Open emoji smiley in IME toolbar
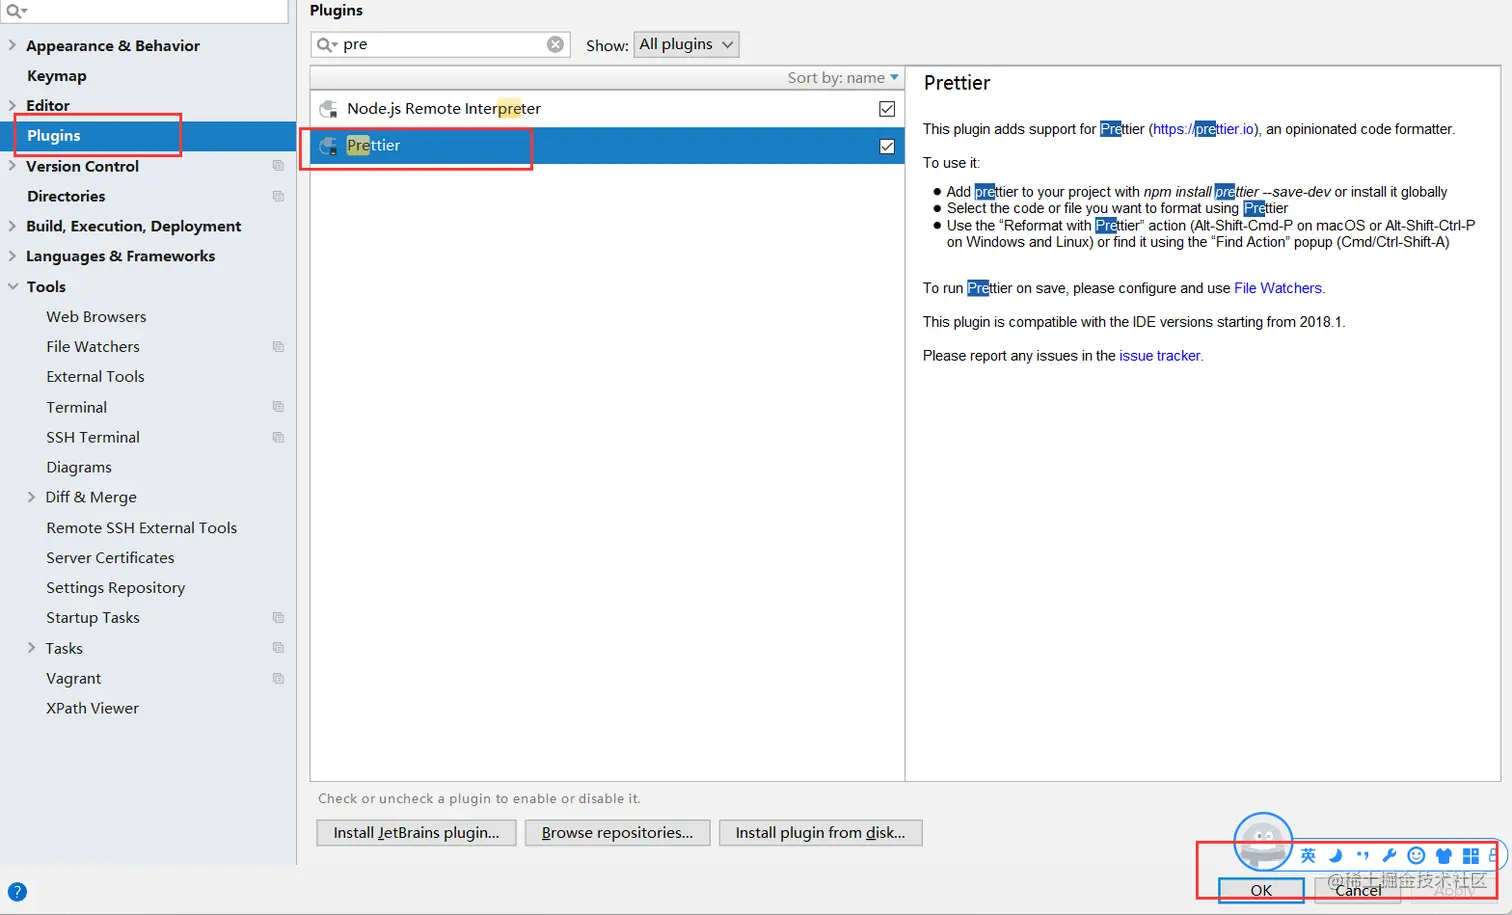1512x915 pixels. 1416,855
